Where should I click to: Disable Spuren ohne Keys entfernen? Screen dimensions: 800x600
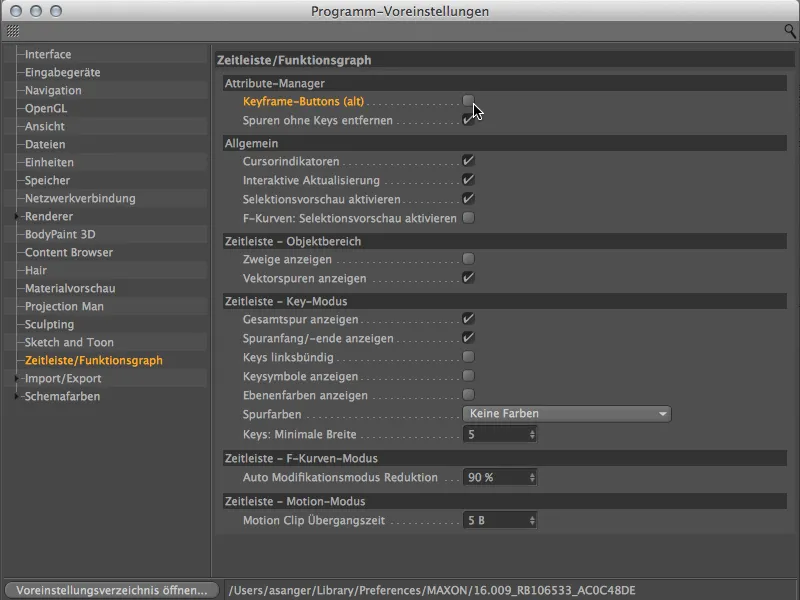[466, 119]
